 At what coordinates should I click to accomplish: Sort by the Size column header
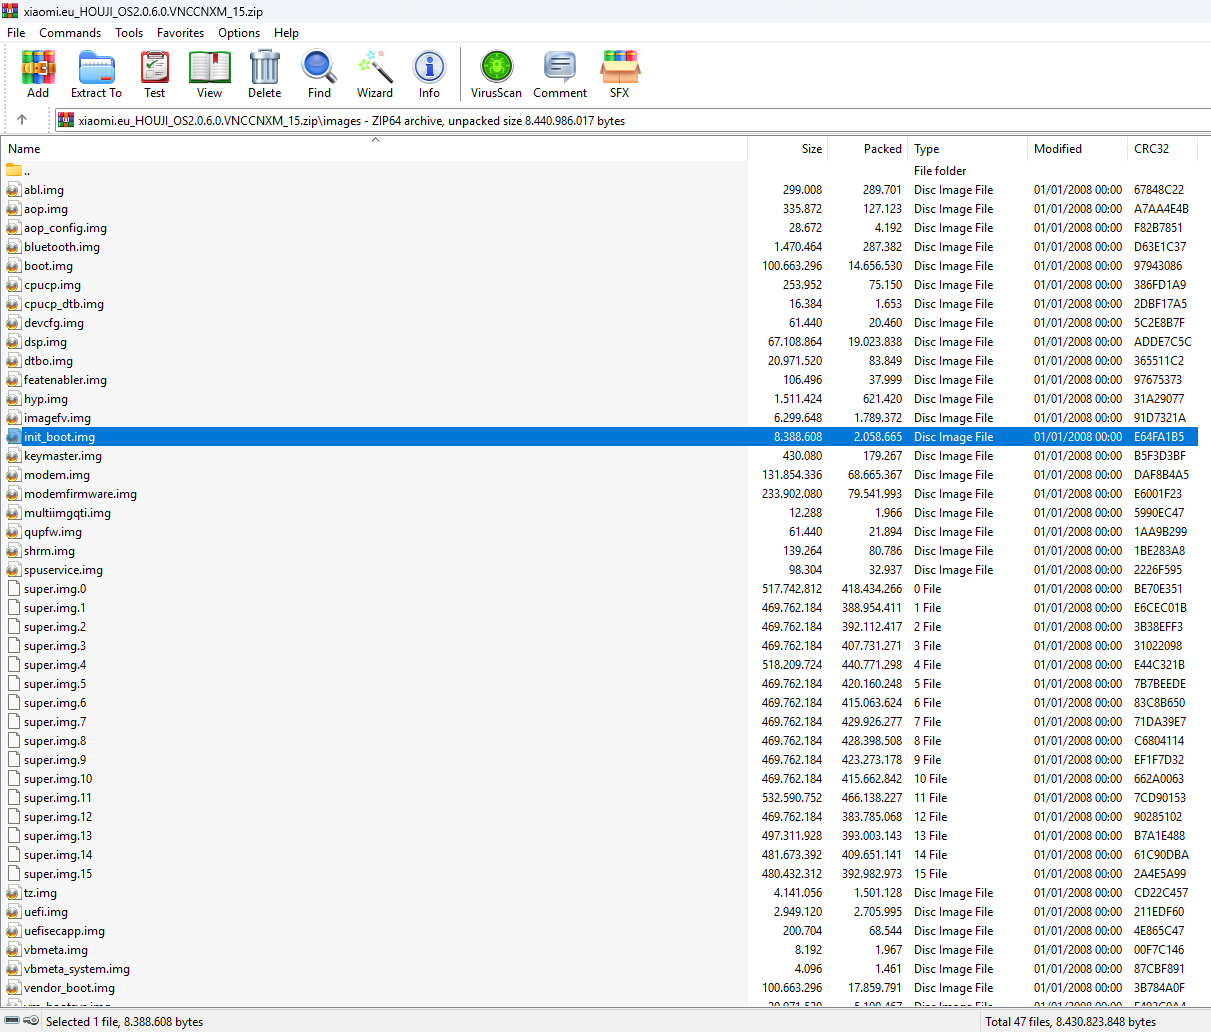pyautogui.click(x=786, y=149)
